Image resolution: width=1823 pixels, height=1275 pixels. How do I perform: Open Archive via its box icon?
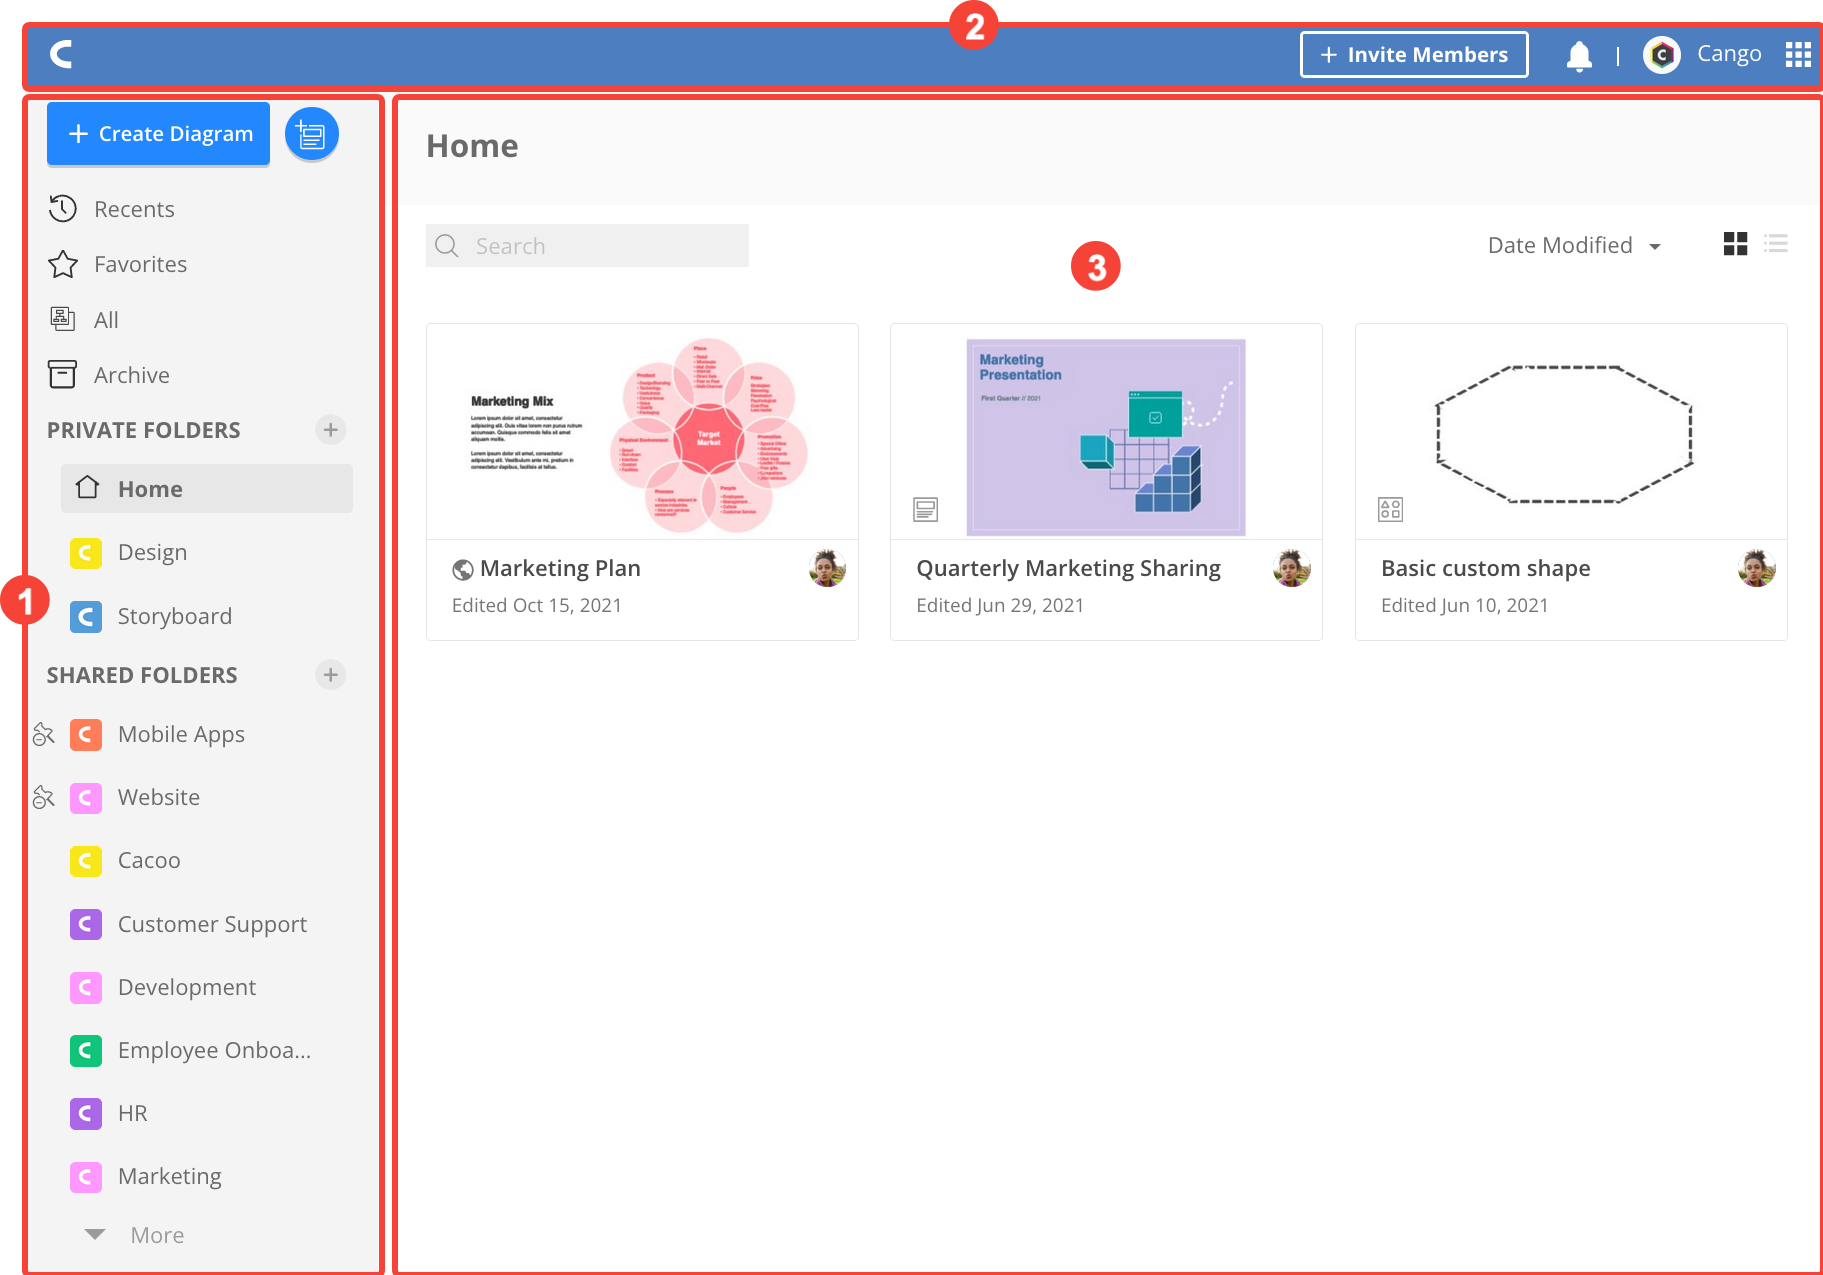click(x=62, y=374)
